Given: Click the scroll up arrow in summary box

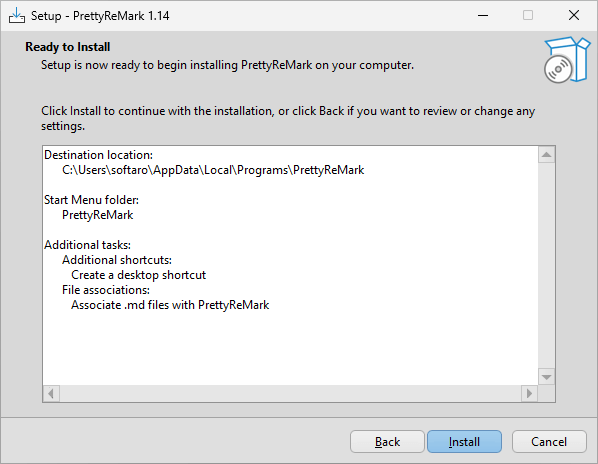Looking at the screenshot, I should pyautogui.click(x=547, y=154).
